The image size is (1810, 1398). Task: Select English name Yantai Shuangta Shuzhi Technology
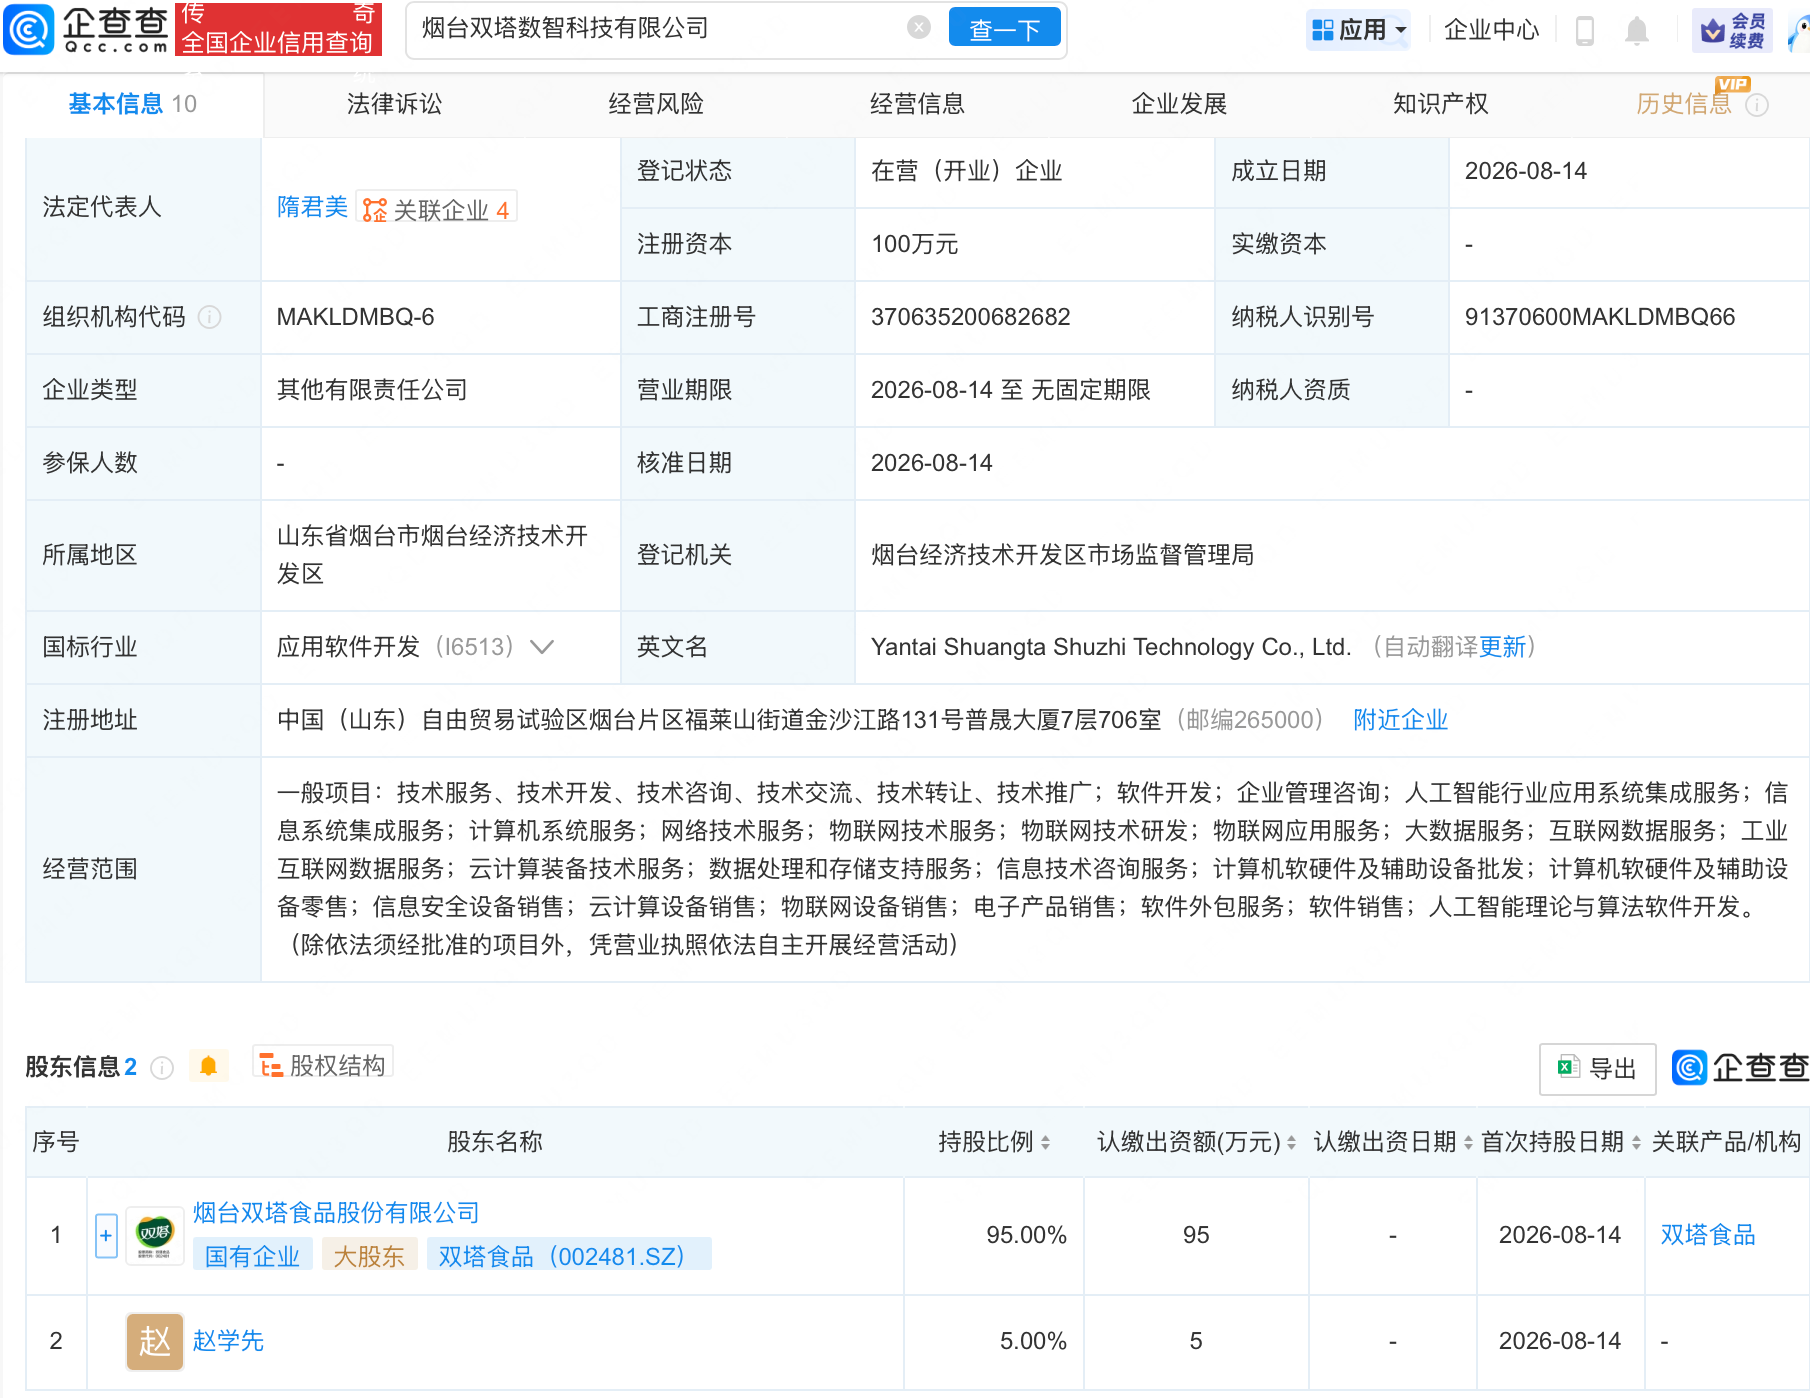pos(1110,647)
